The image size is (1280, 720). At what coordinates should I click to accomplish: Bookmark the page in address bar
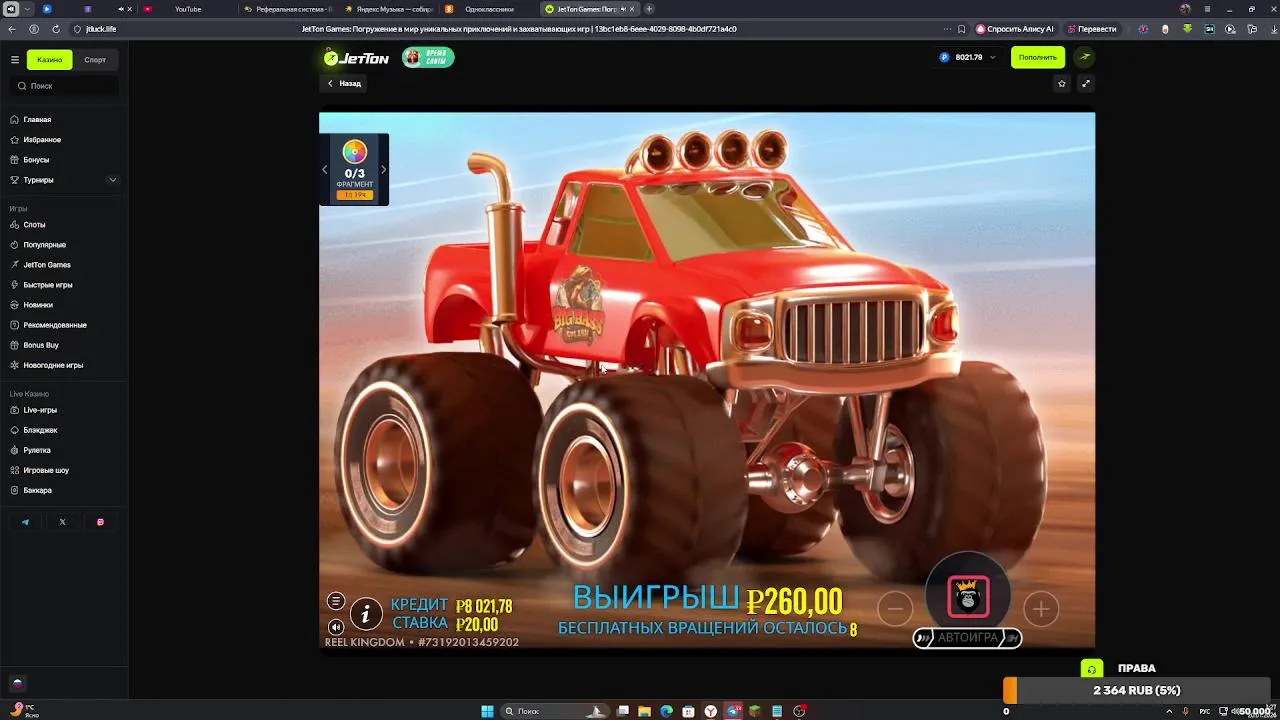click(962, 29)
